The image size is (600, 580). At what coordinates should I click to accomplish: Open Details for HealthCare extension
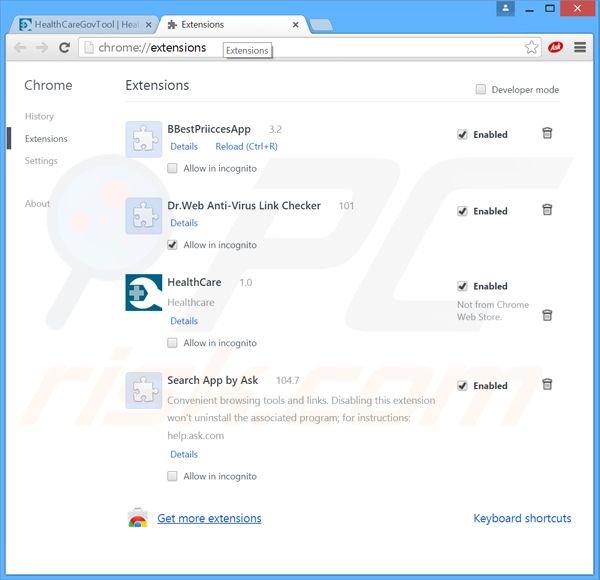pyautogui.click(x=184, y=321)
